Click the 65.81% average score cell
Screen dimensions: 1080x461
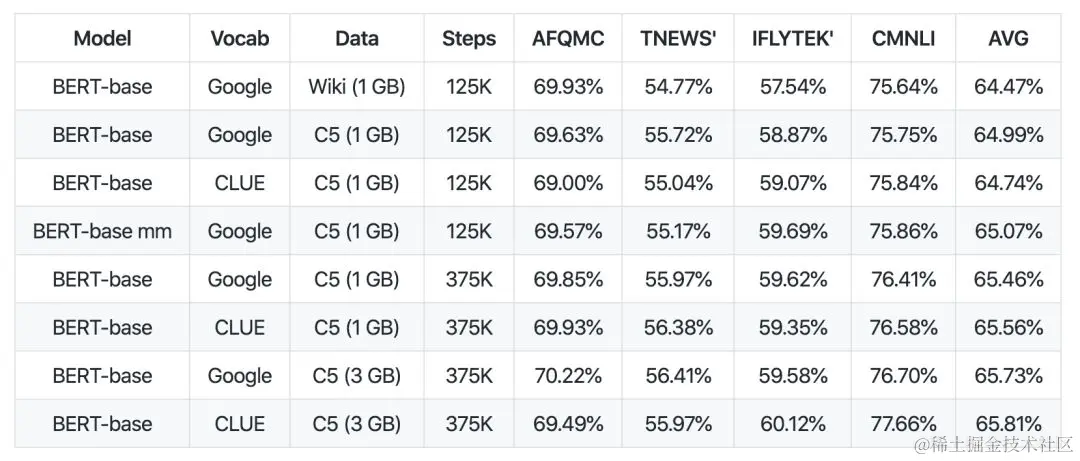(1008, 424)
